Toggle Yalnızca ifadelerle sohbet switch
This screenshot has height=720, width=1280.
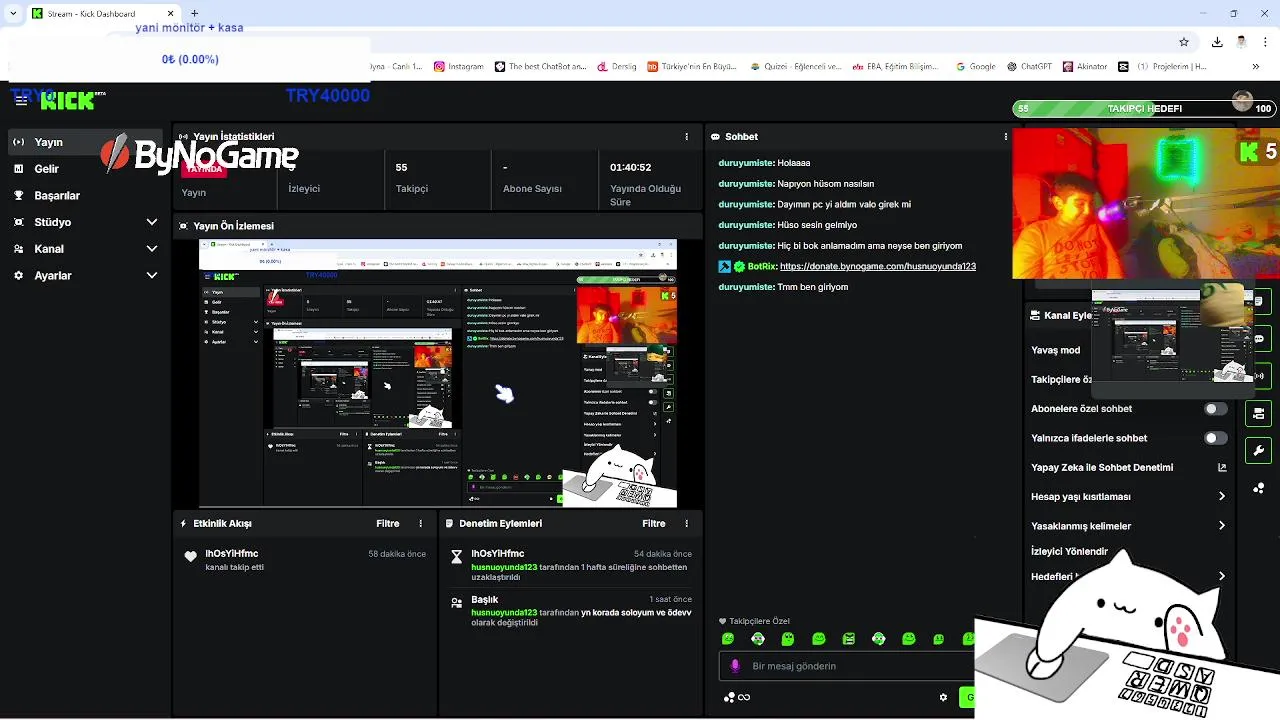coord(1215,438)
